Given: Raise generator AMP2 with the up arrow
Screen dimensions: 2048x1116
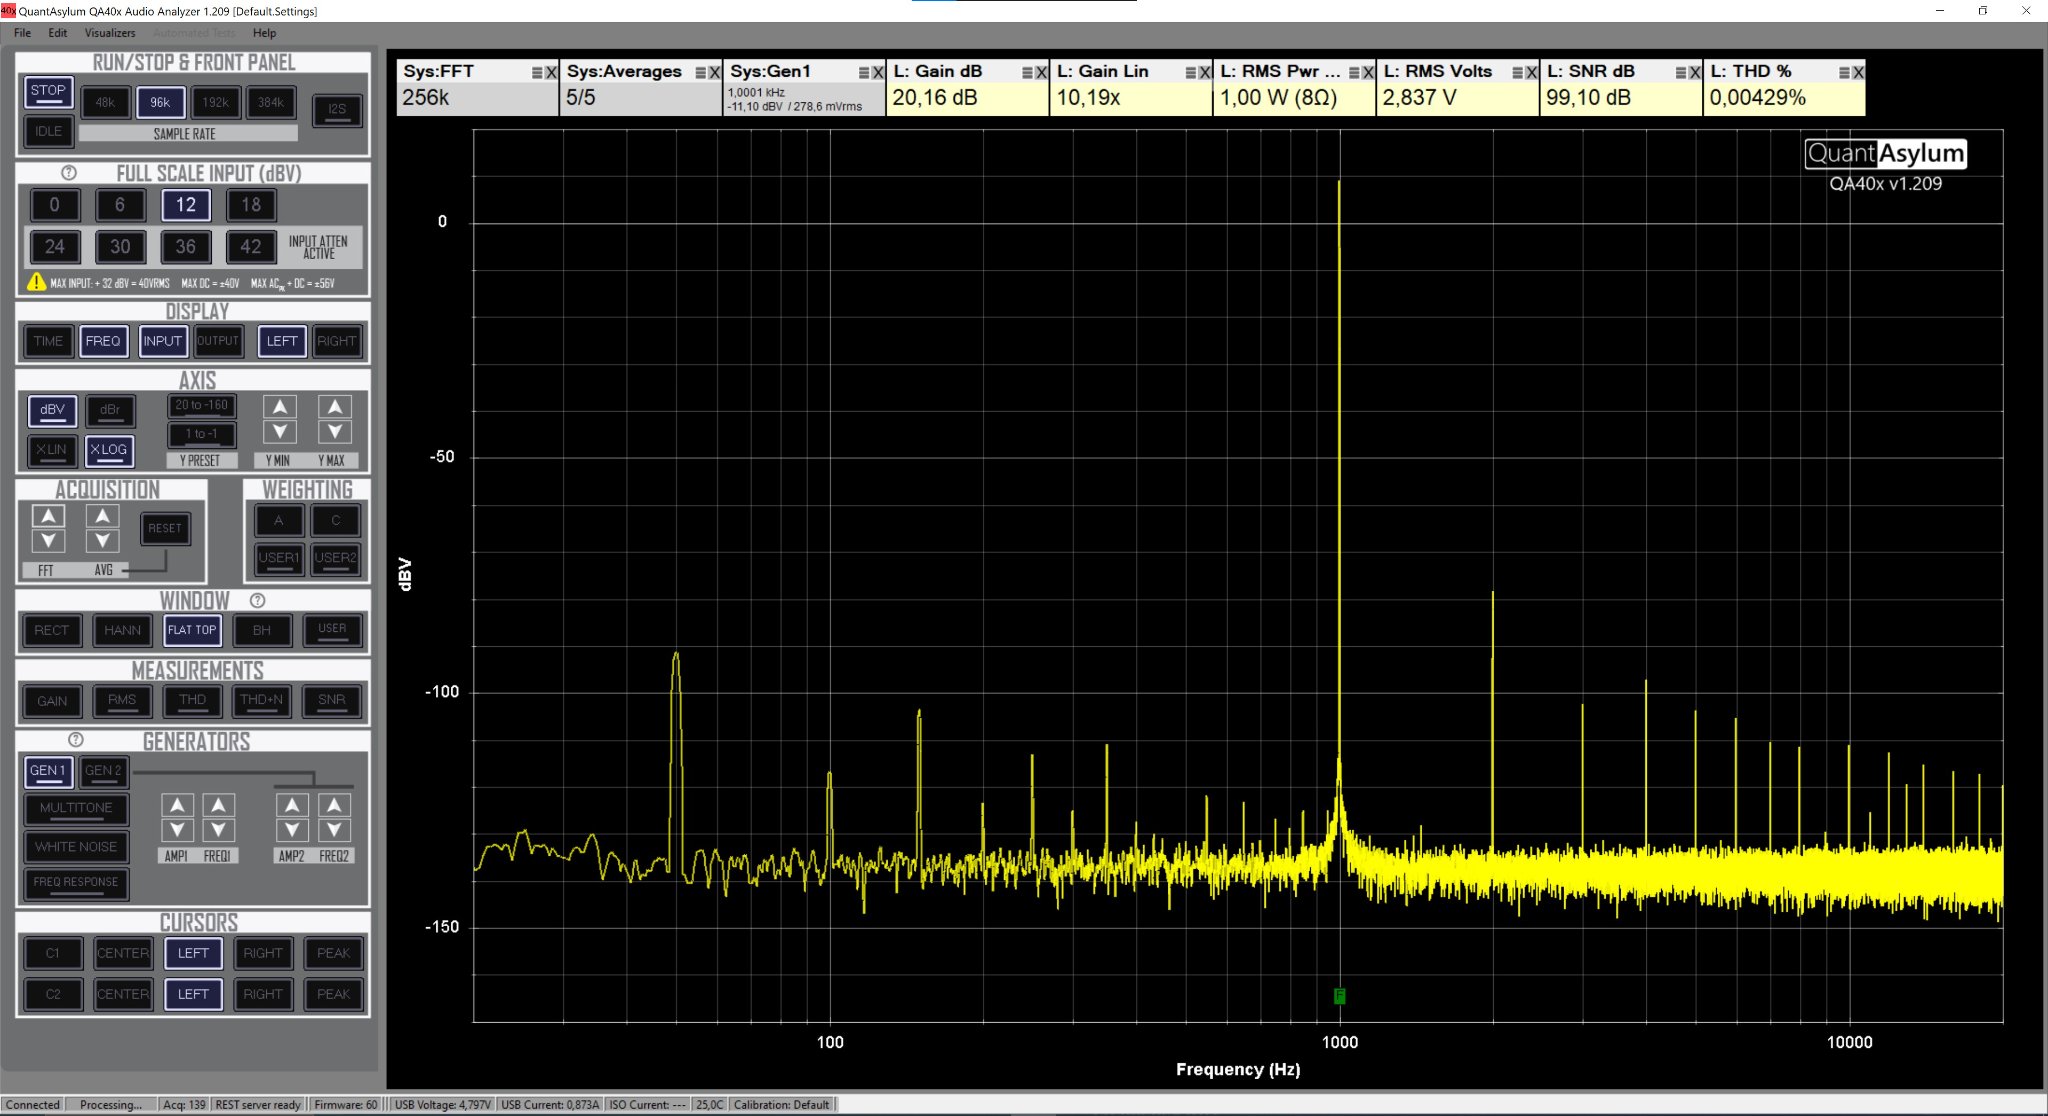Looking at the screenshot, I should pyautogui.click(x=292, y=805).
